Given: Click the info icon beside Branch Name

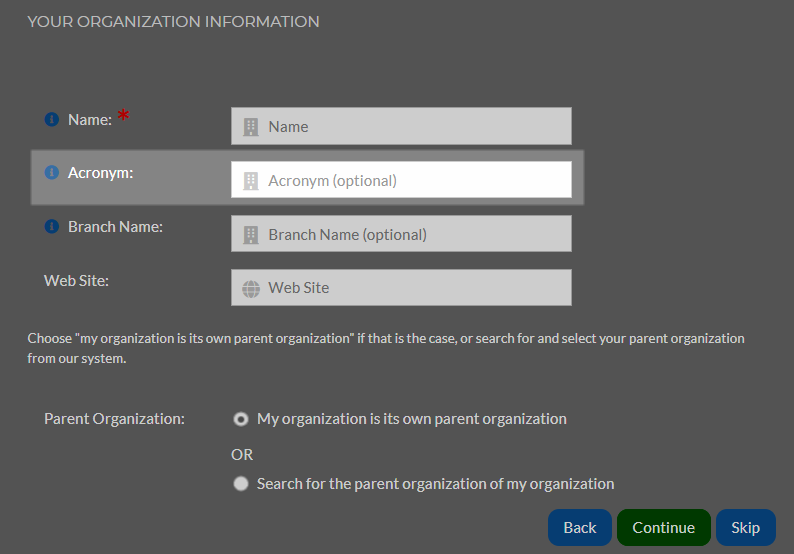Looking at the screenshot, I should (52, 226).
